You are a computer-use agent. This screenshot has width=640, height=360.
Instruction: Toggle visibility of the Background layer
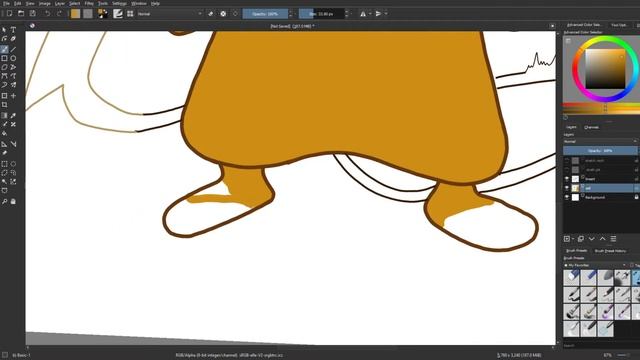pos(567,197)
